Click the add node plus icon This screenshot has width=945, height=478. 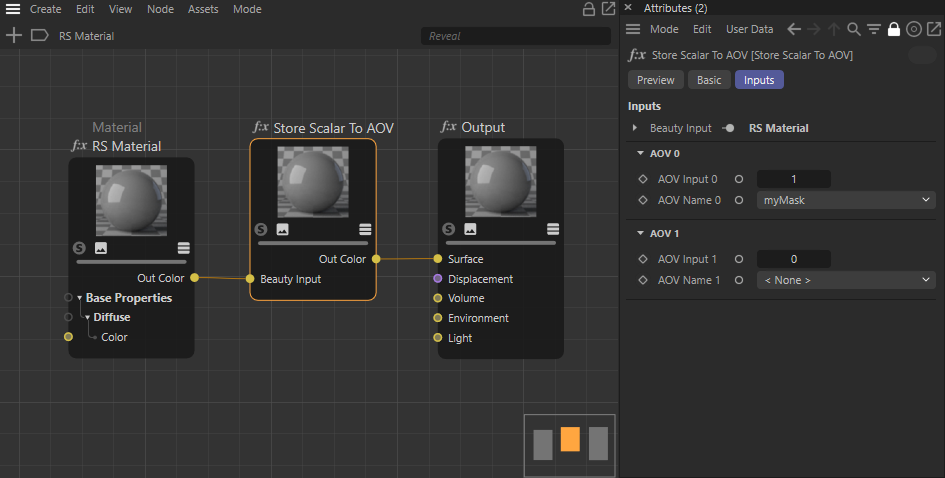coord(14,35)
